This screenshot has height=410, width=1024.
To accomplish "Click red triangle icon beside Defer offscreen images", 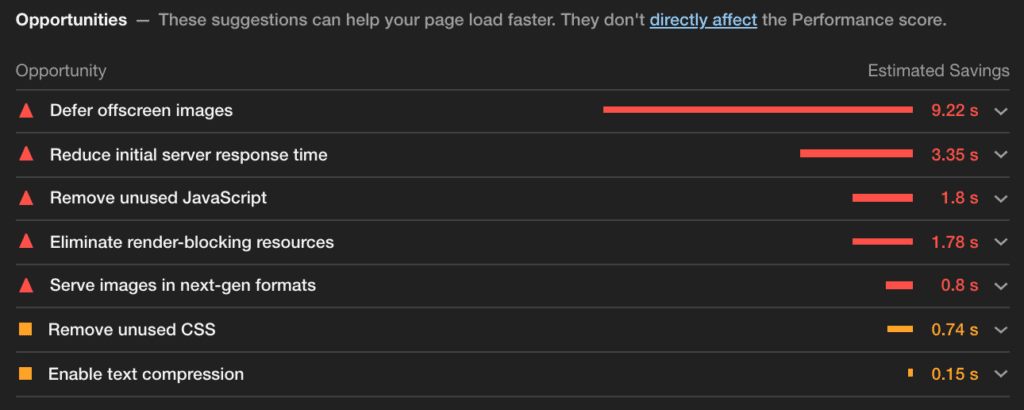I will pos(26,111).
